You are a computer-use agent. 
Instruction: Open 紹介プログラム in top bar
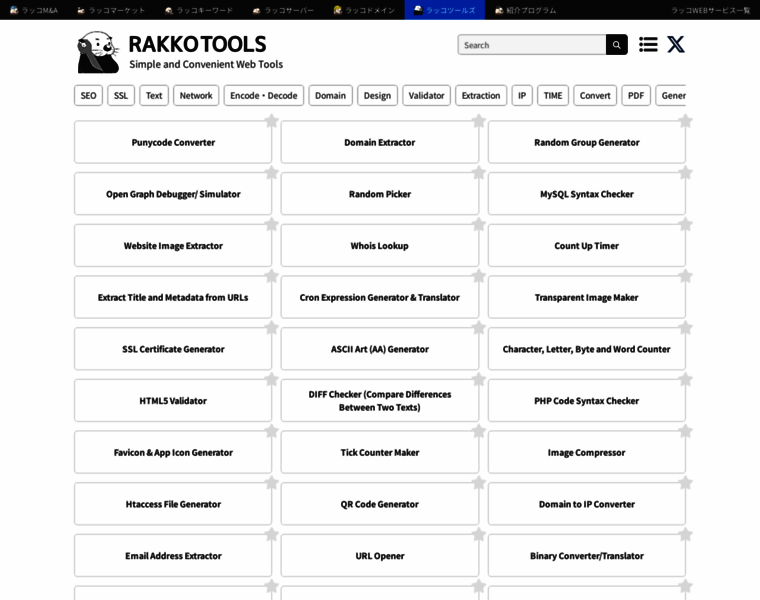pos(525,10)
